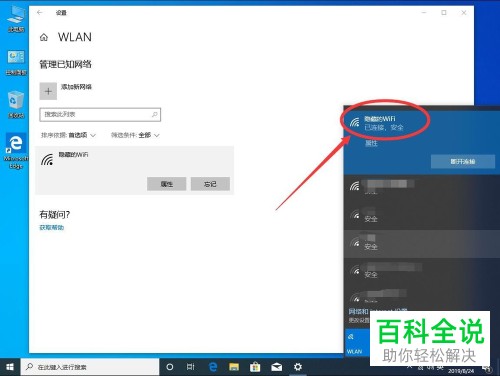Launch Edge from the taskbar
500x376 pixels.
[x=212, y=367]
